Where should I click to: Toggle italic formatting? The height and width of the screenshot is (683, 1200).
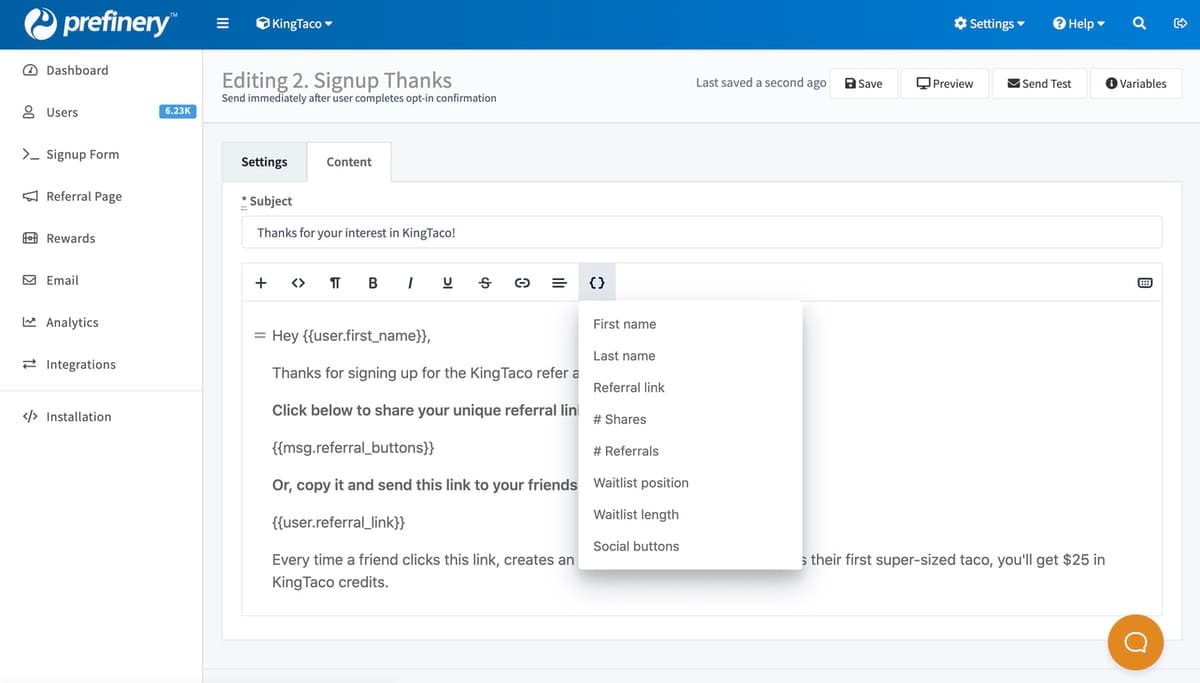pos(410,283)
